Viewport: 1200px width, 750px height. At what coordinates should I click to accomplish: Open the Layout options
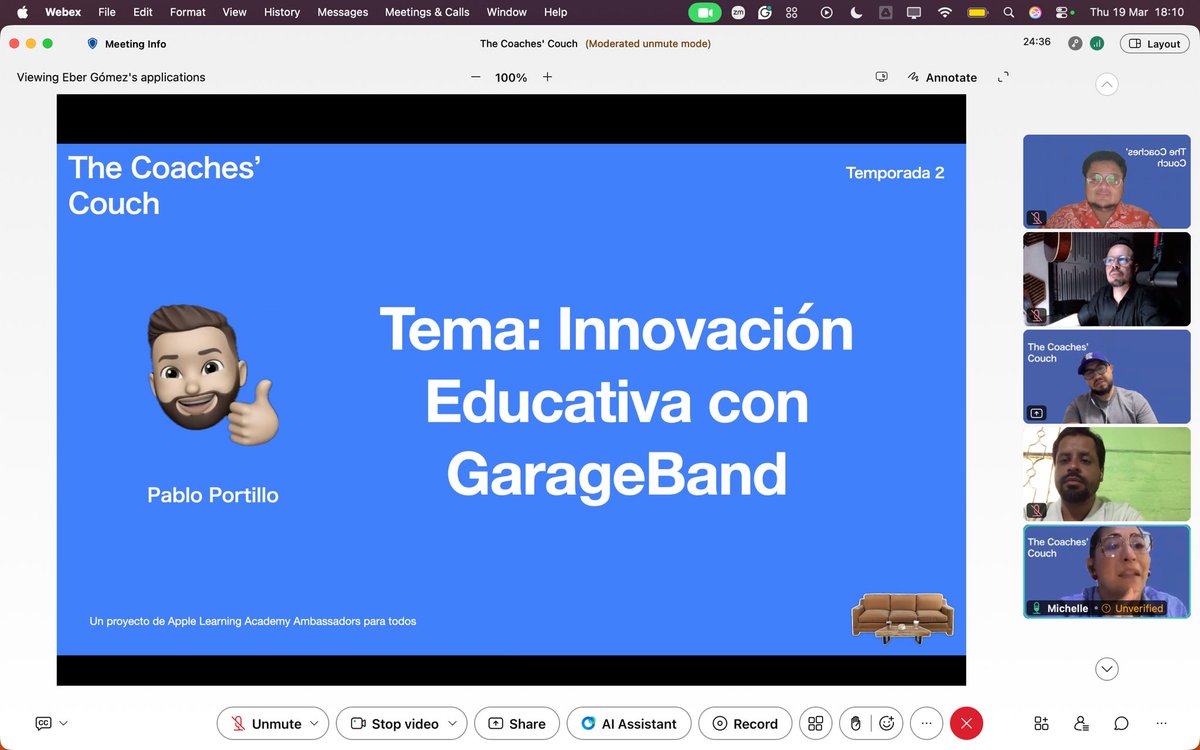point(1154,44)
